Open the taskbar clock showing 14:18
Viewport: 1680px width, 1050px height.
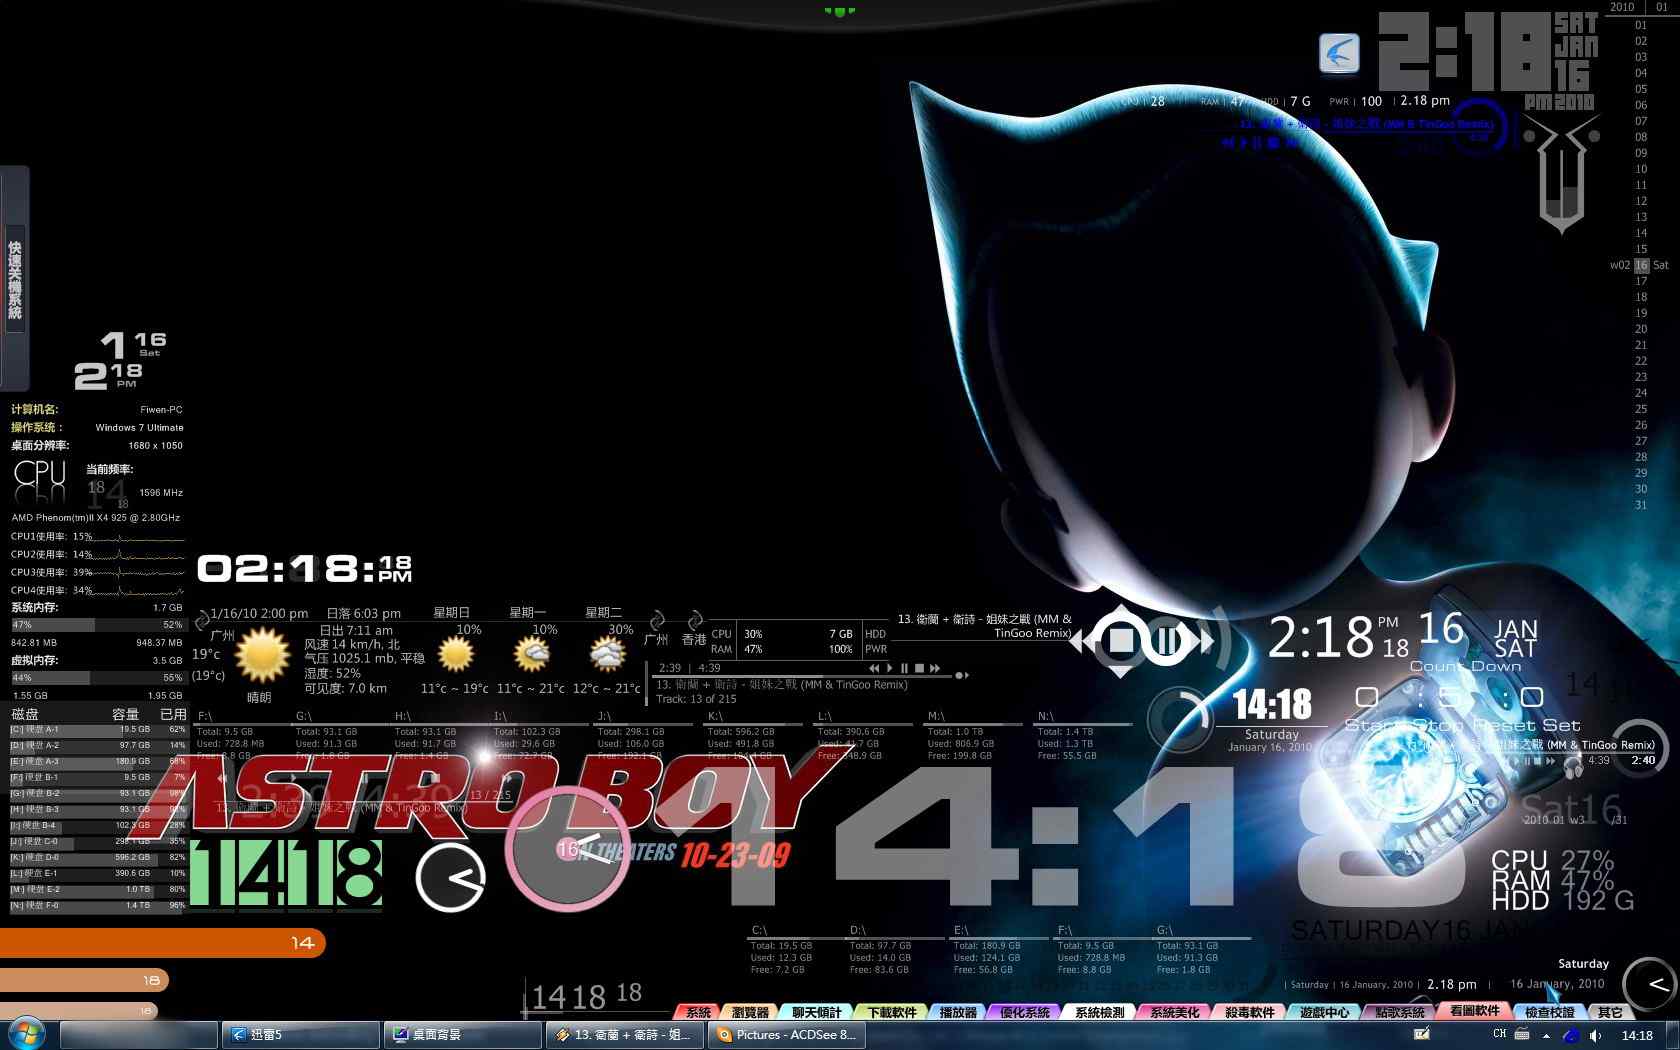pos(1637,1035)
